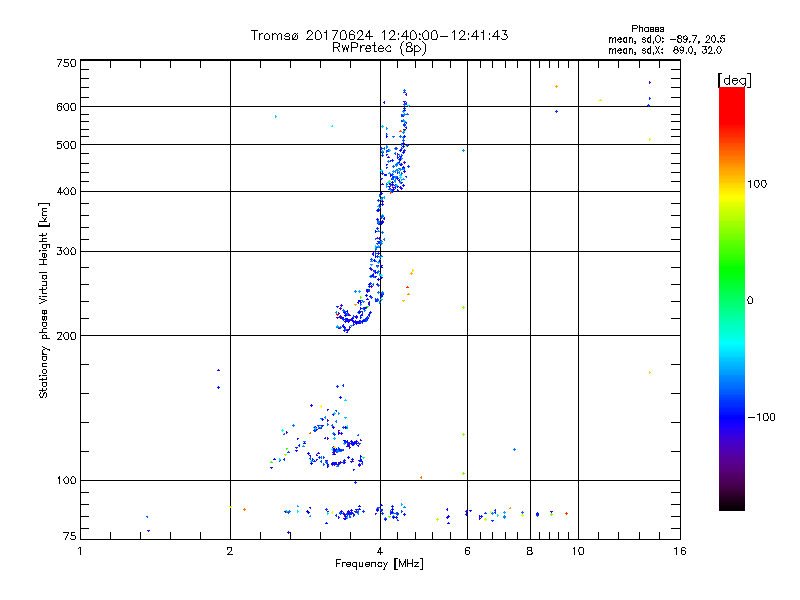
Task: Click the colorbar label '-100'
Action: (761, 417)
